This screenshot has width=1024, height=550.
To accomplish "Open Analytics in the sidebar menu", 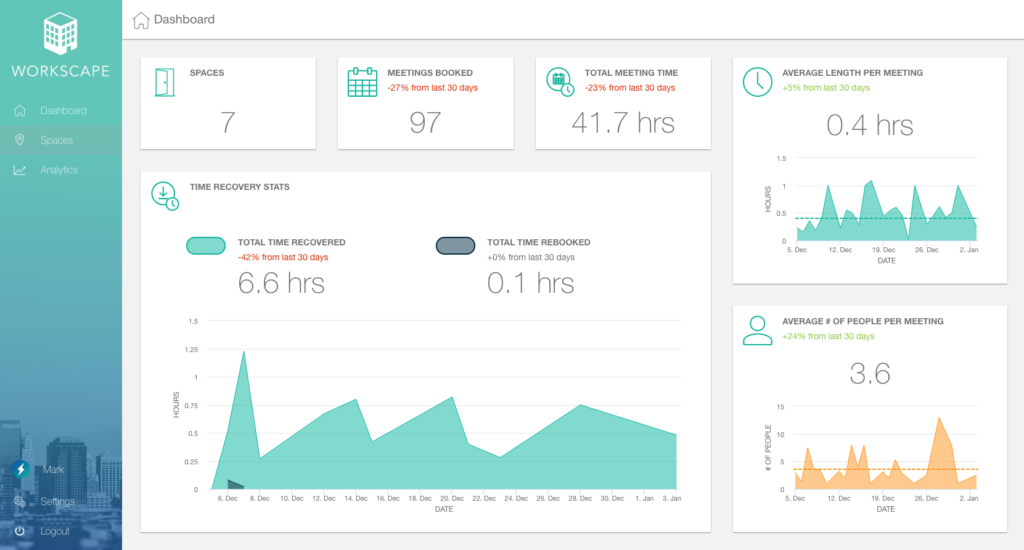I will tap(61, 170).
